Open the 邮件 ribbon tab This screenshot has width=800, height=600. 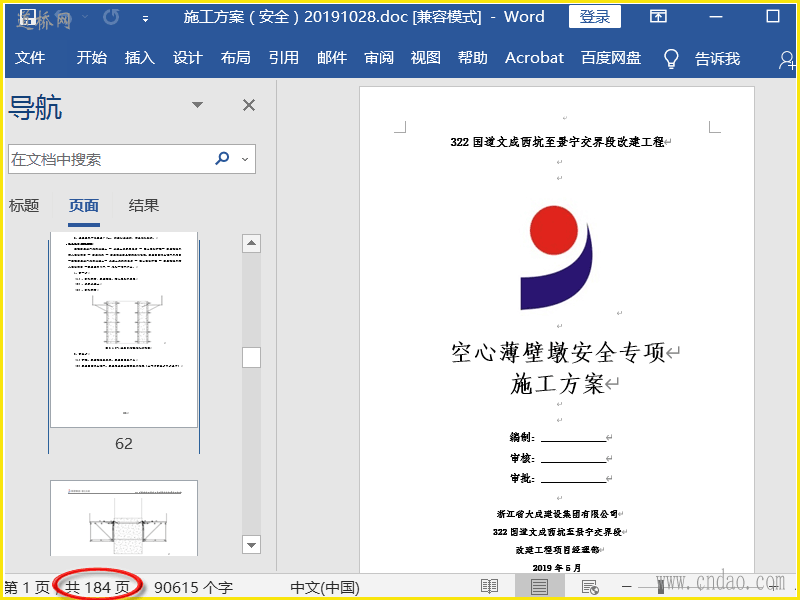(x=332, y=58)
